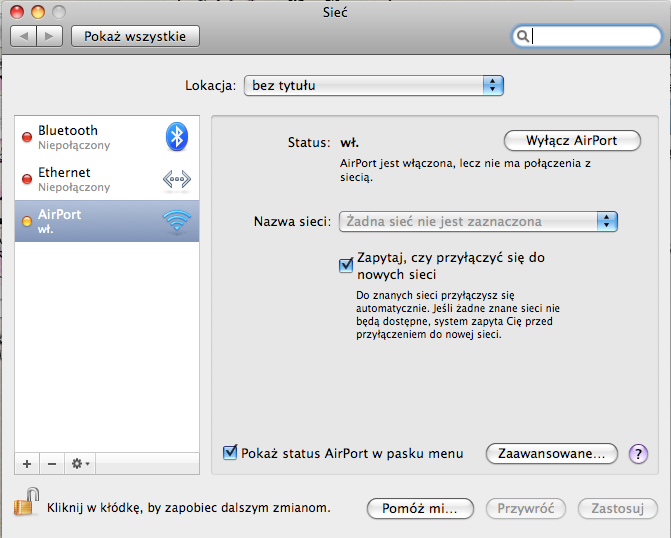Viewport: 671px width, 538px height.
Task: Click the "Sieć" window title
Action: 335,12
